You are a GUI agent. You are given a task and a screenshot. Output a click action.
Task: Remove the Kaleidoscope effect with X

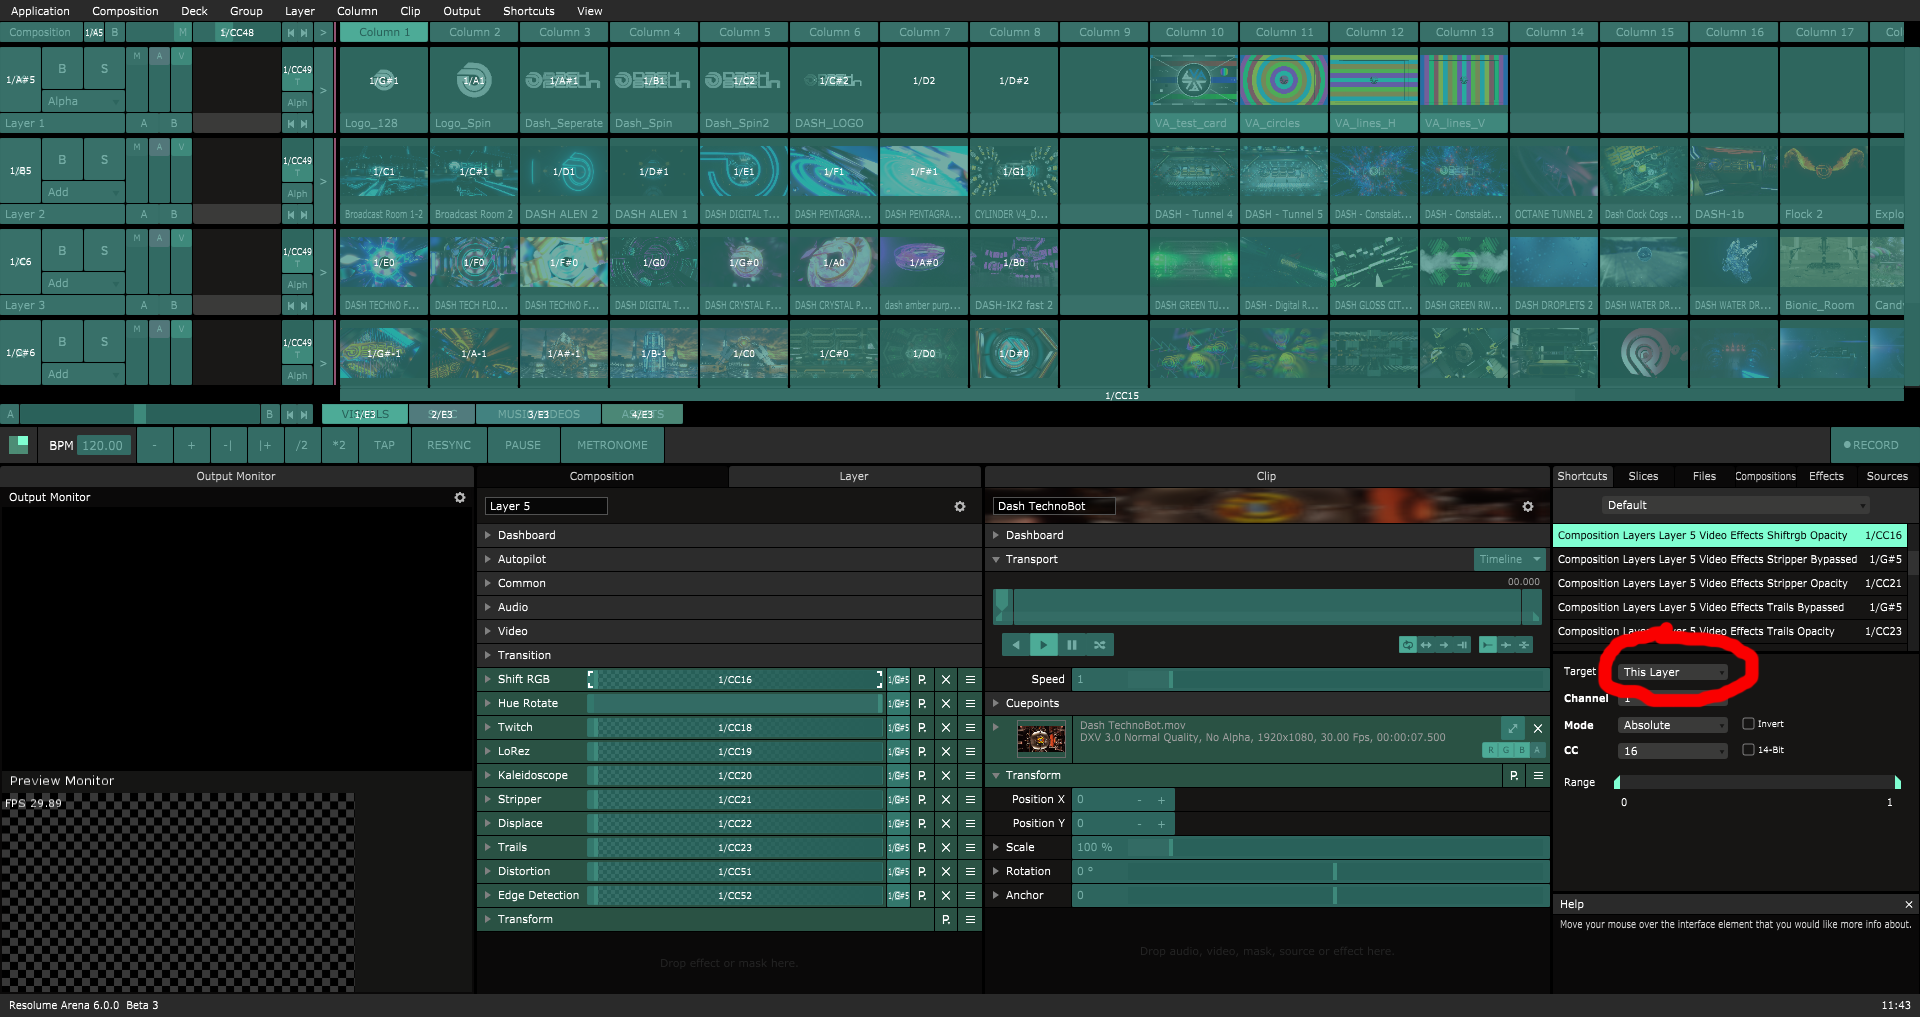tap(945, 776)
